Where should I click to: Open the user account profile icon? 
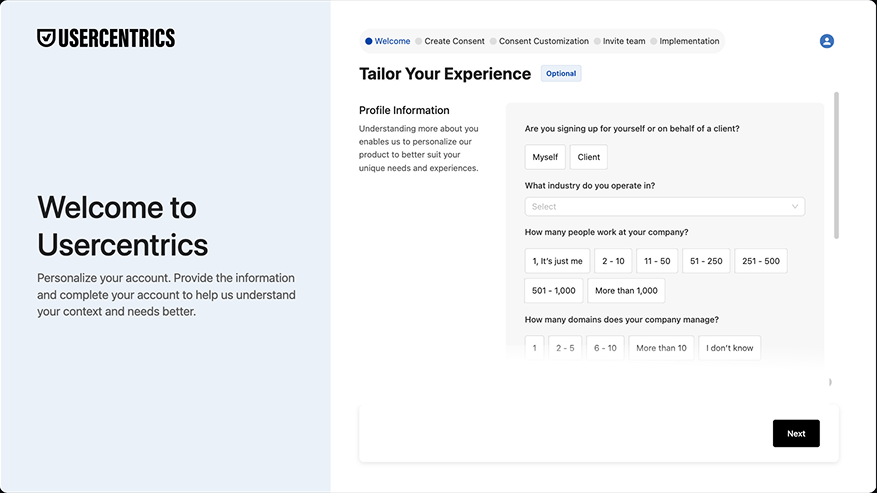coord(827,41)
